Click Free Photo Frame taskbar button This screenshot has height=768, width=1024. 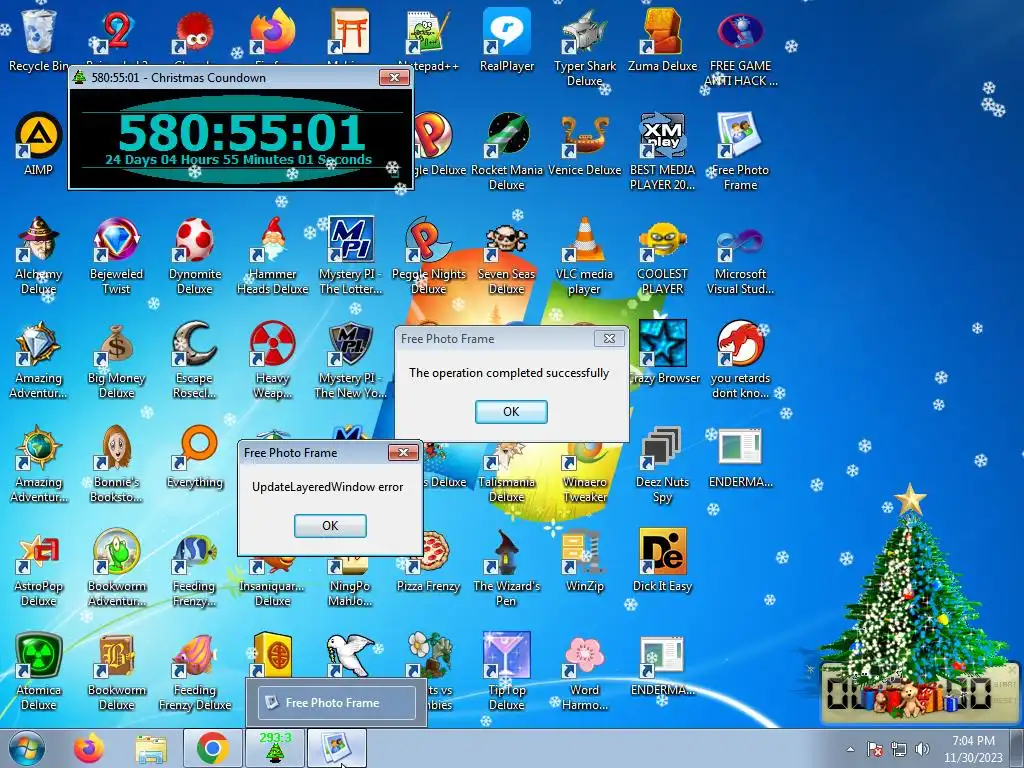click(x=336, y=748)
